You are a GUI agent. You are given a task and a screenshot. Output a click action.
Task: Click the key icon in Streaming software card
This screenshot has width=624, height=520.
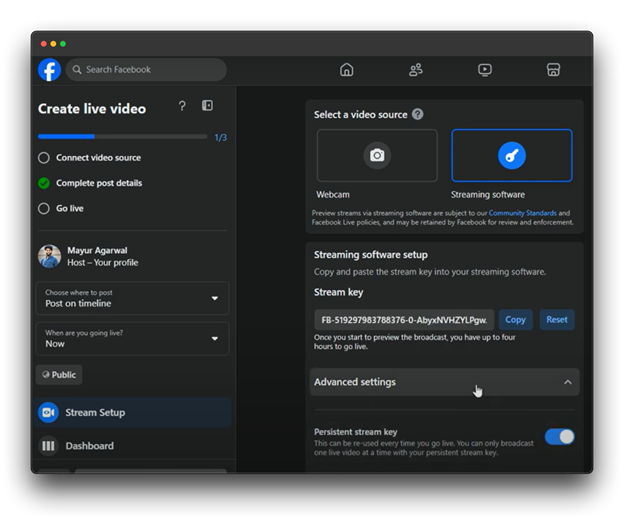[512, 155]
